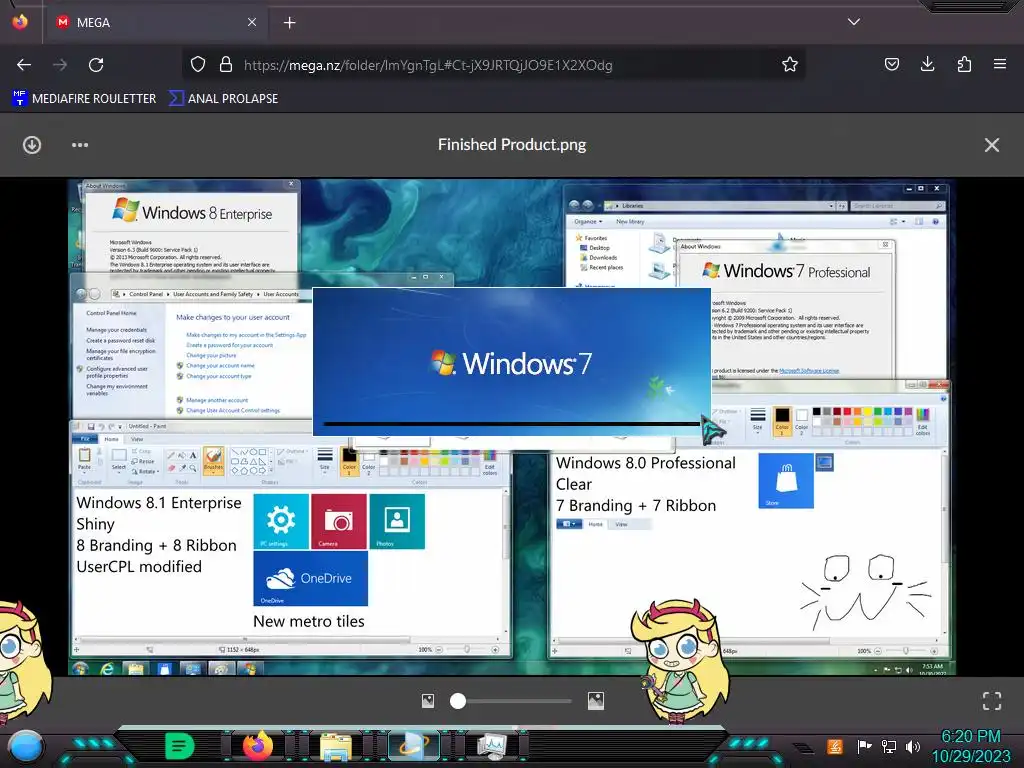Select the MEGA browser tab

tap(157, 22)
